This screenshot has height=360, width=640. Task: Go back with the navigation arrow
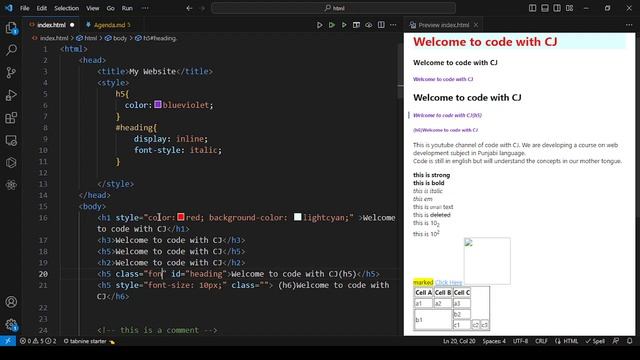click(189, 8)
